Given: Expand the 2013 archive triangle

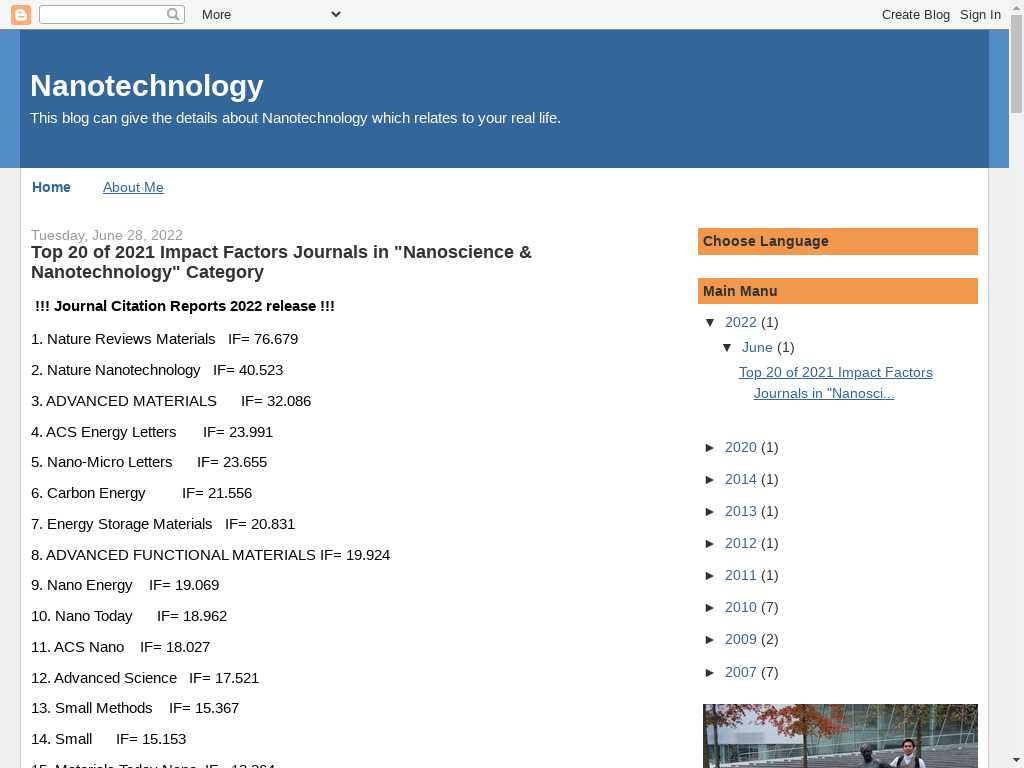Looking at the screenshot, I should point(711,511).
